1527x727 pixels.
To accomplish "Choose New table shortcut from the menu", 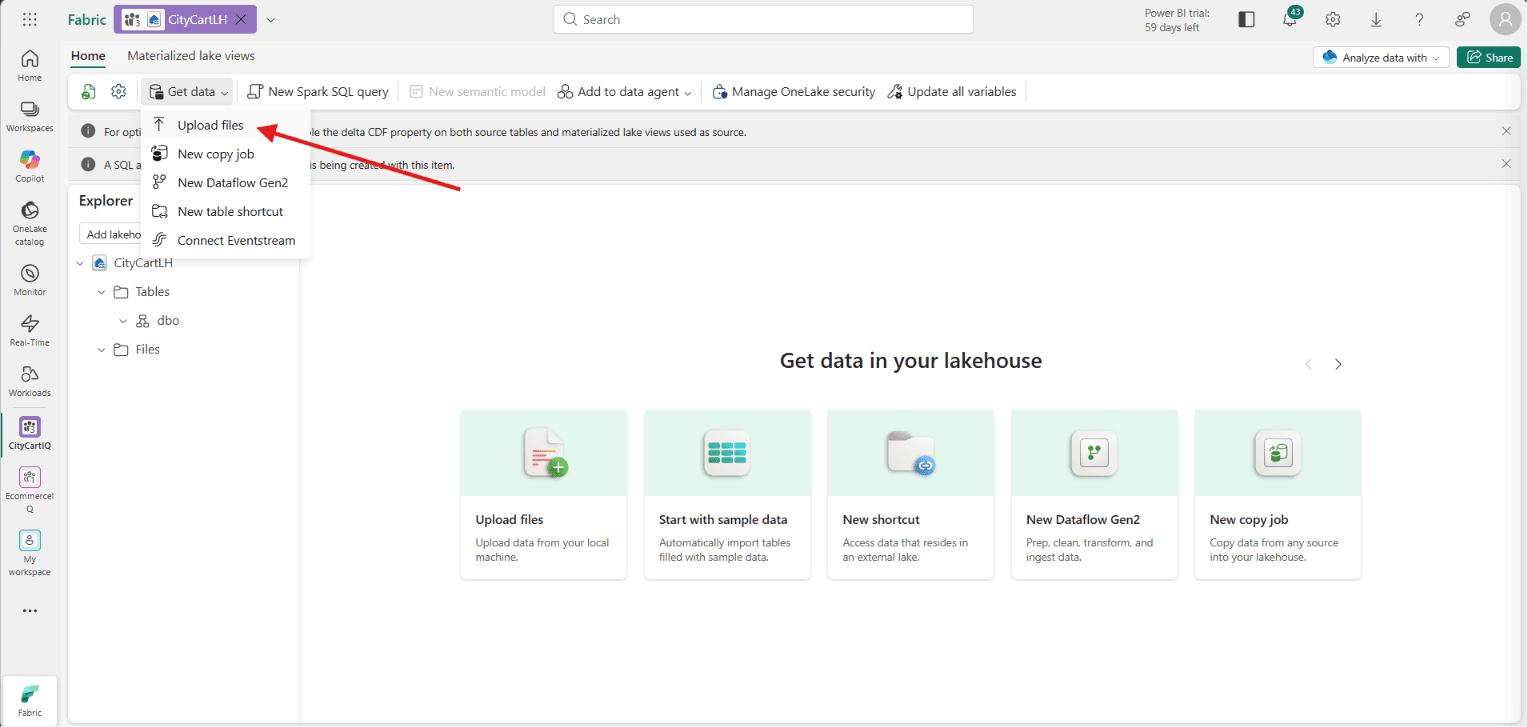I will click(225, 212).
